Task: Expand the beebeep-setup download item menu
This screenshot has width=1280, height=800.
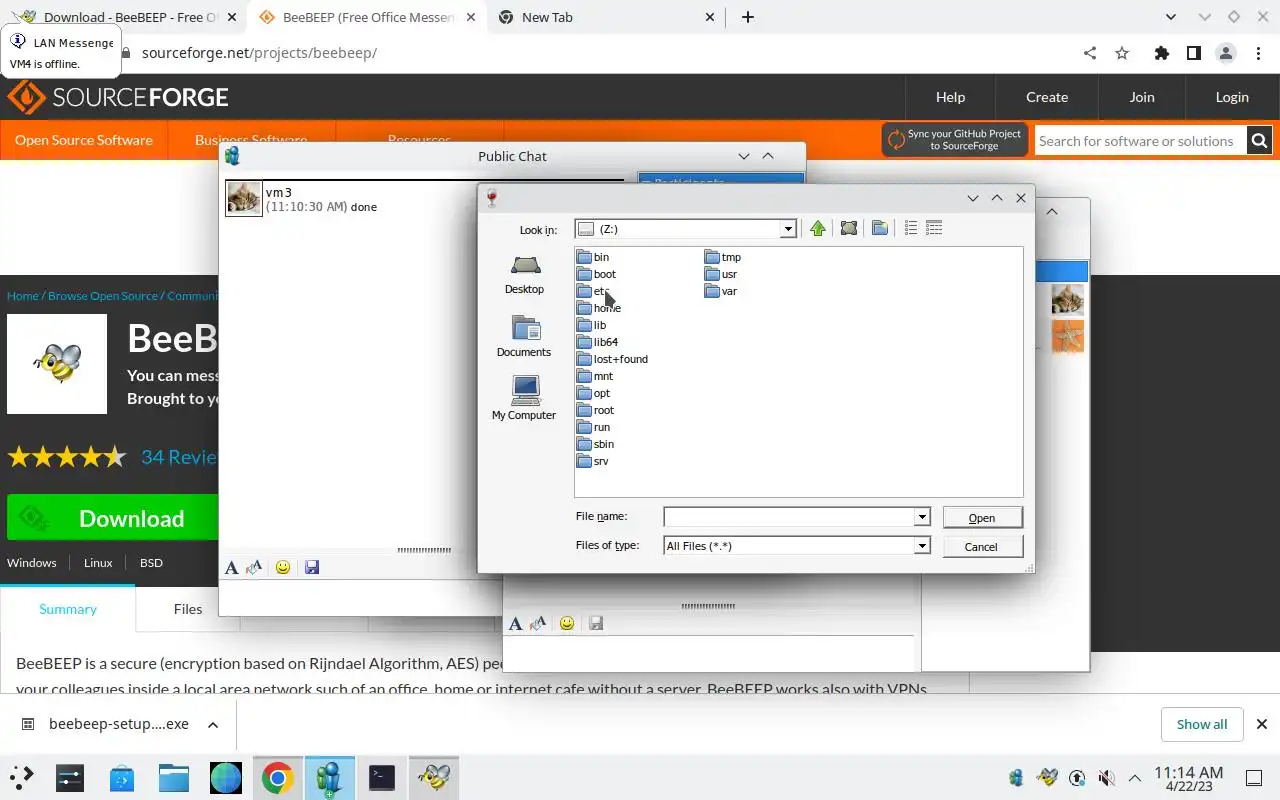Action: (213, 724)
